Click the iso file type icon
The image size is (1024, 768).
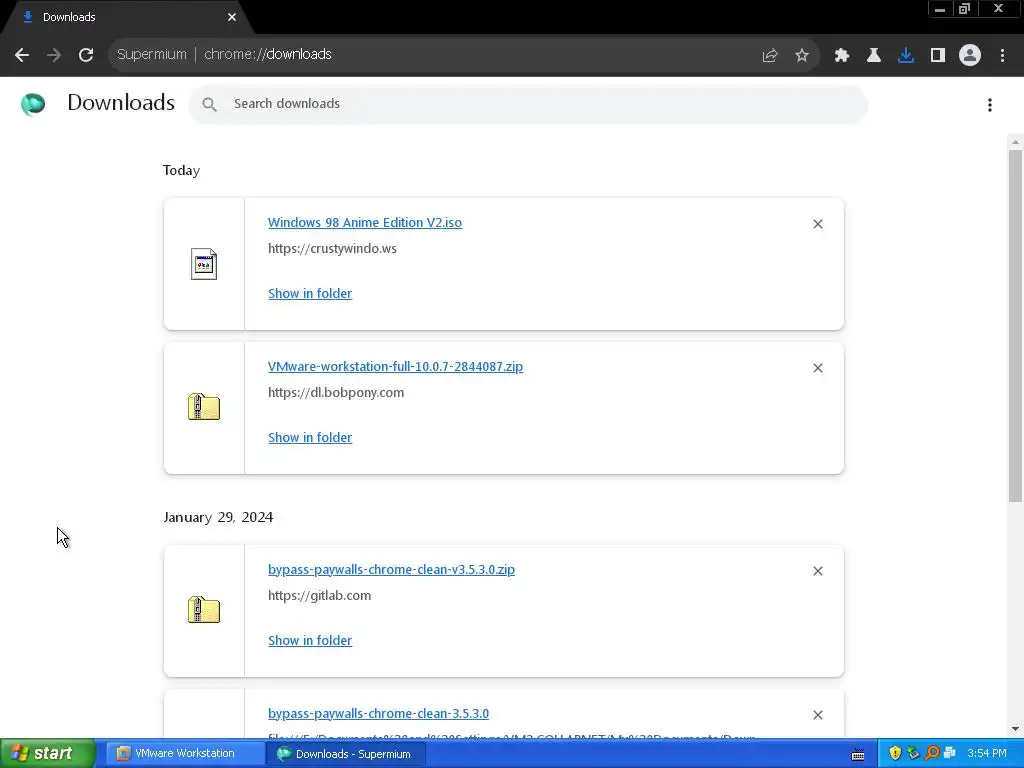204,264
